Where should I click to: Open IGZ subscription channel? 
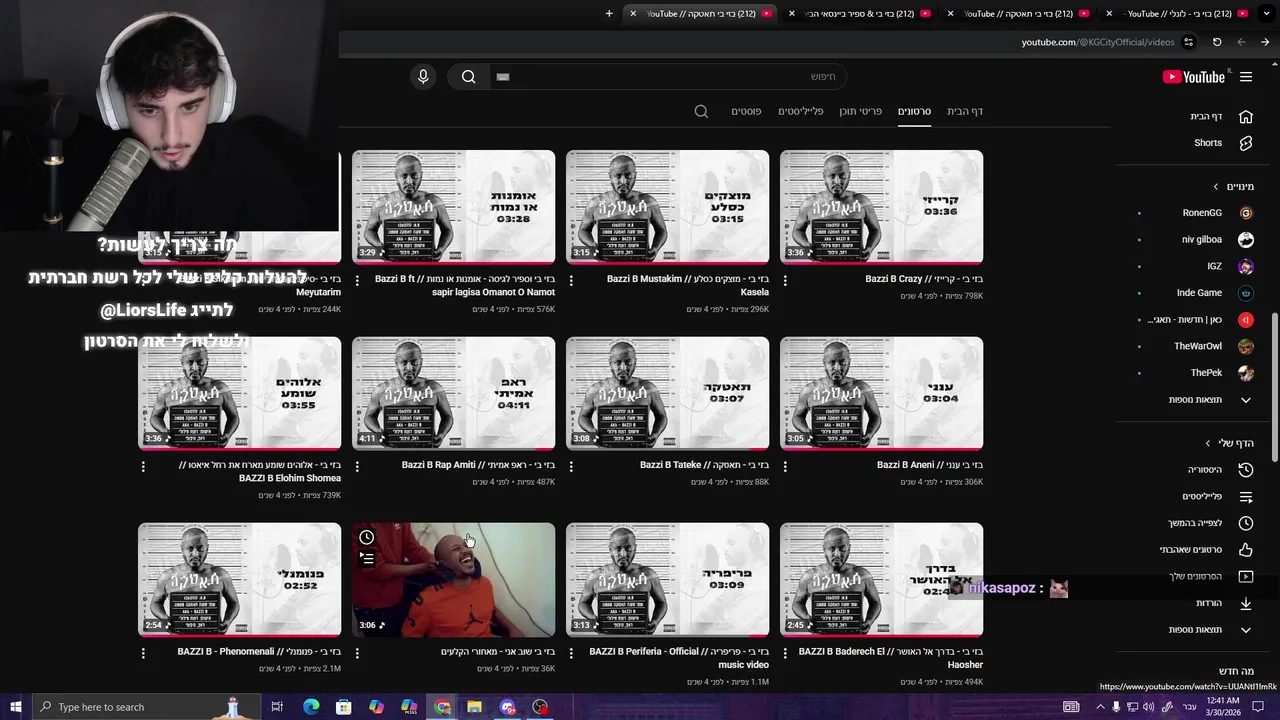click(x=1230, y=266)
